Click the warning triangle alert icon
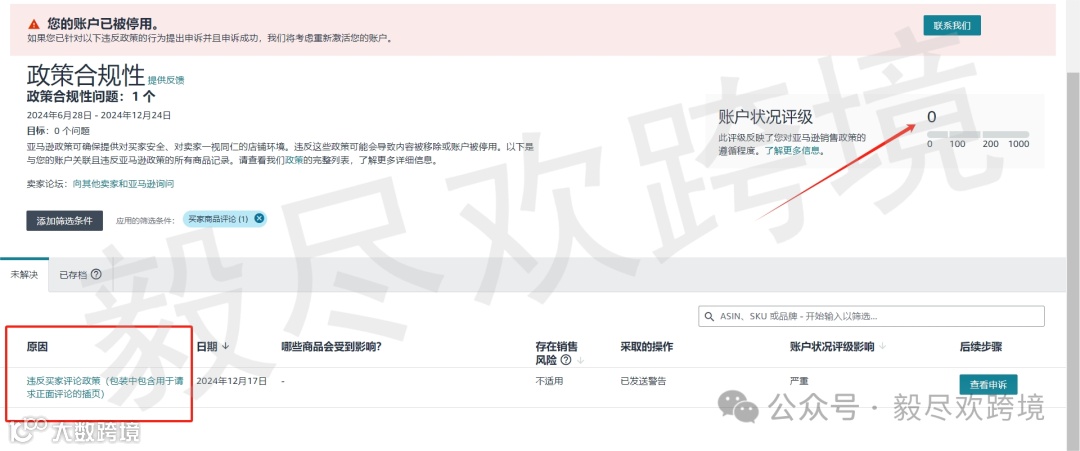The height and width of the screenshot is (451, 1080). tap(34, 24)
